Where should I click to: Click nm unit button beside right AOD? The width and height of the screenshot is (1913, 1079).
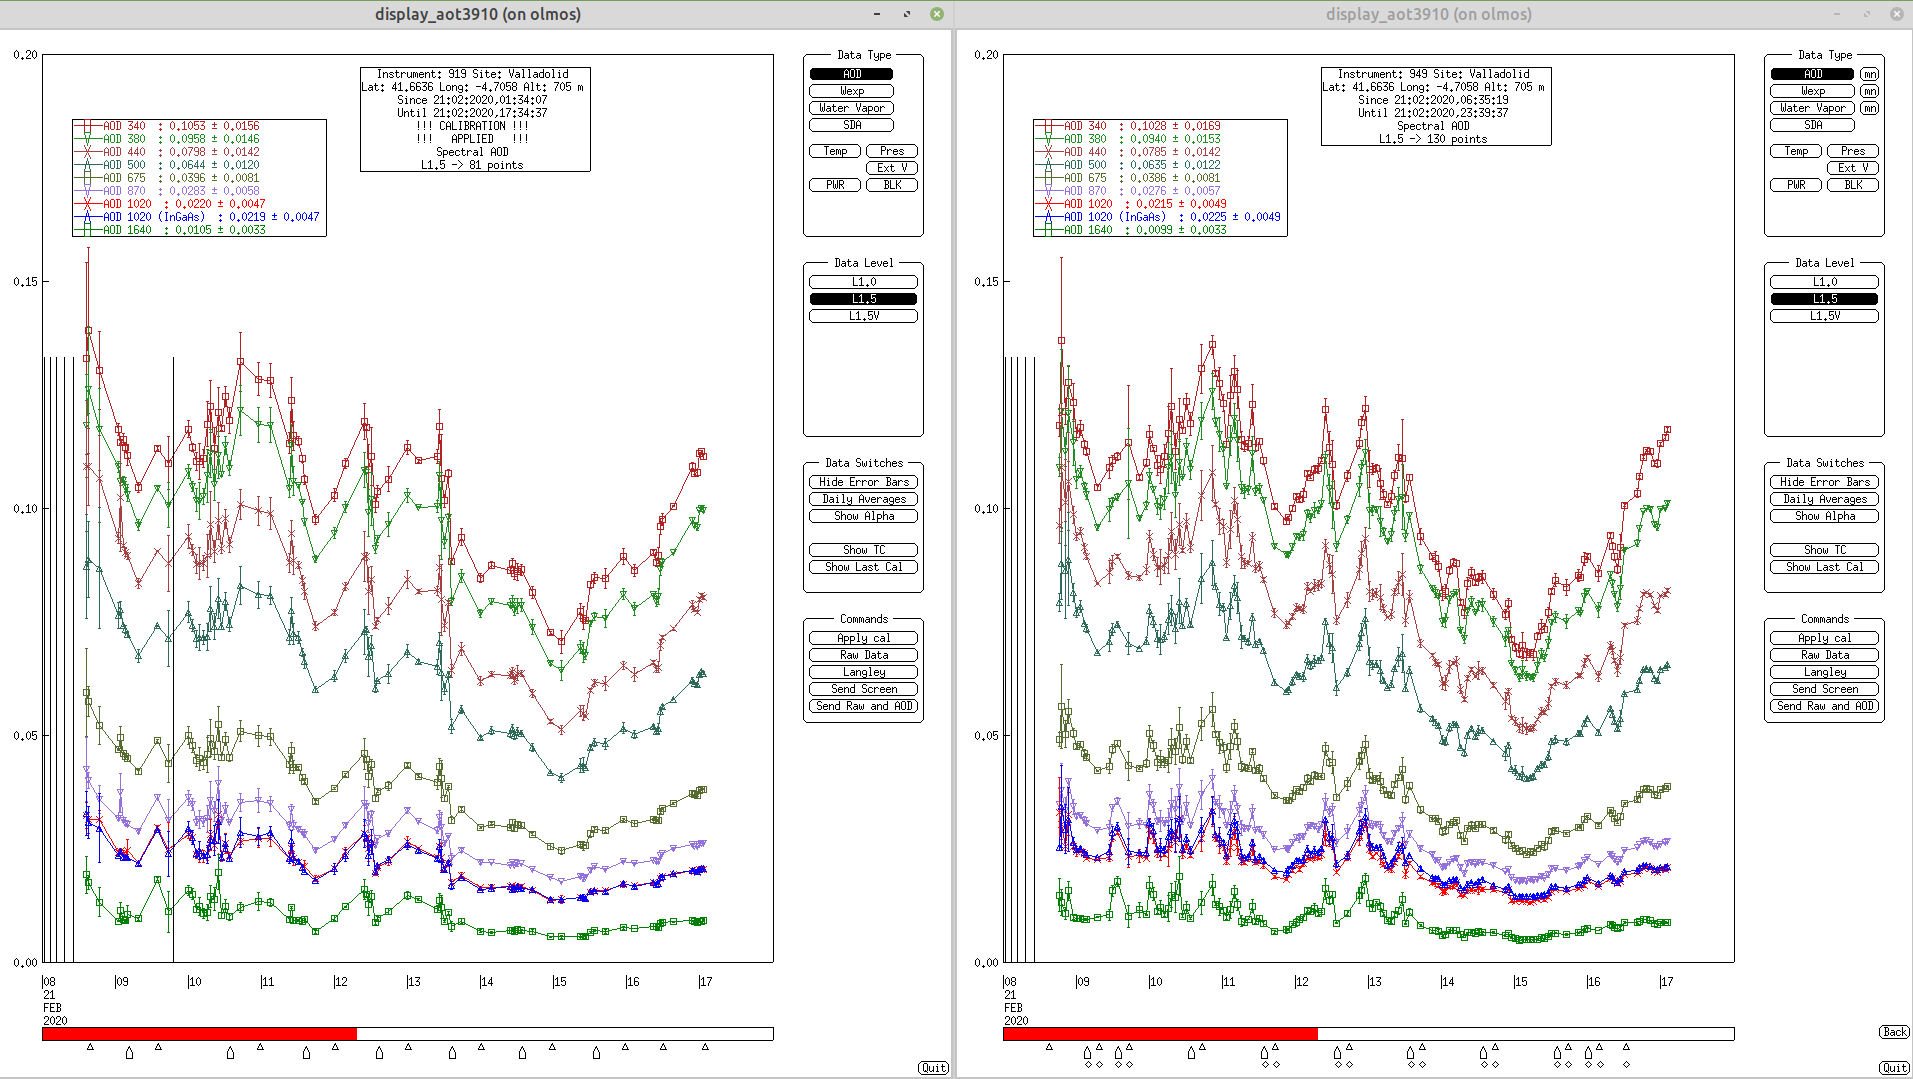[x=1869, y=74]
